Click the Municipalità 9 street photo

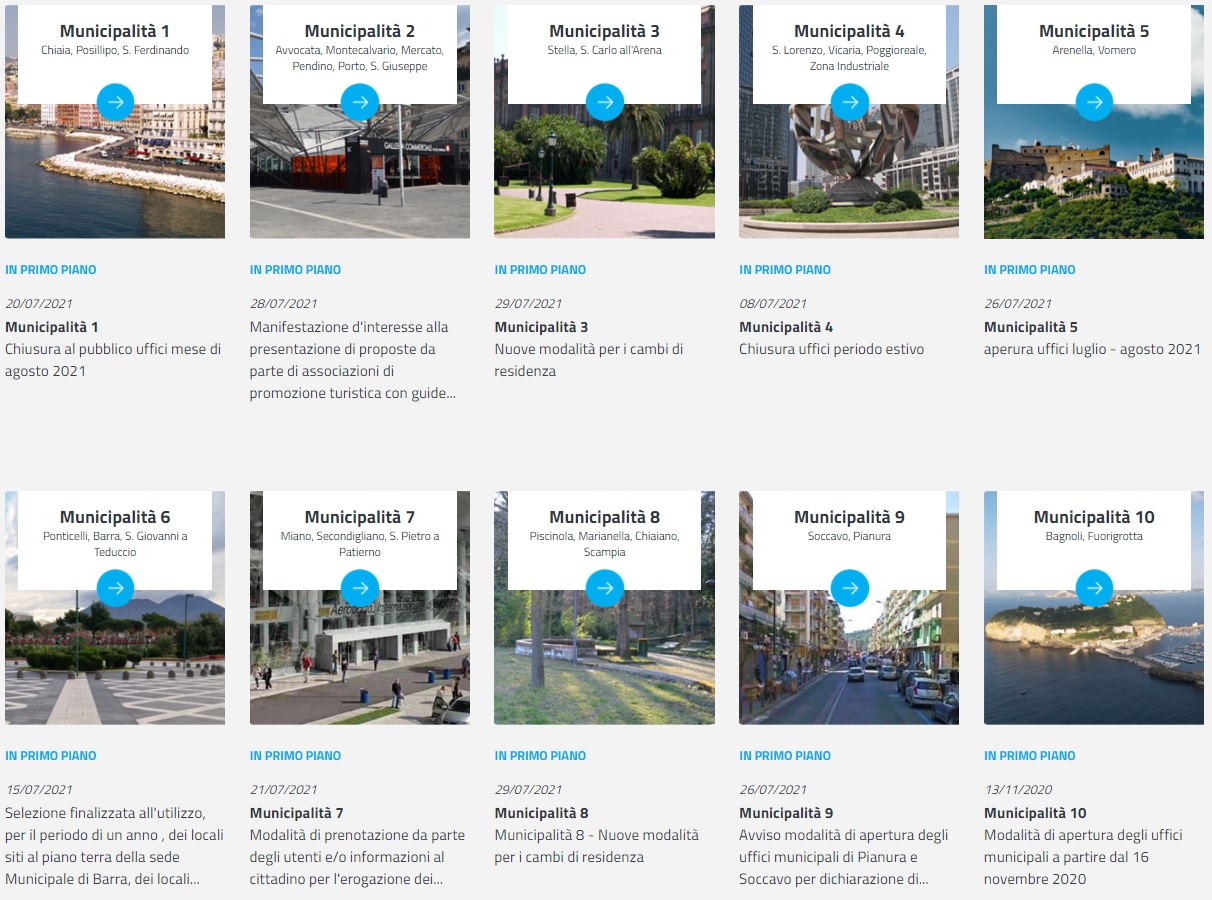(849, 670)
